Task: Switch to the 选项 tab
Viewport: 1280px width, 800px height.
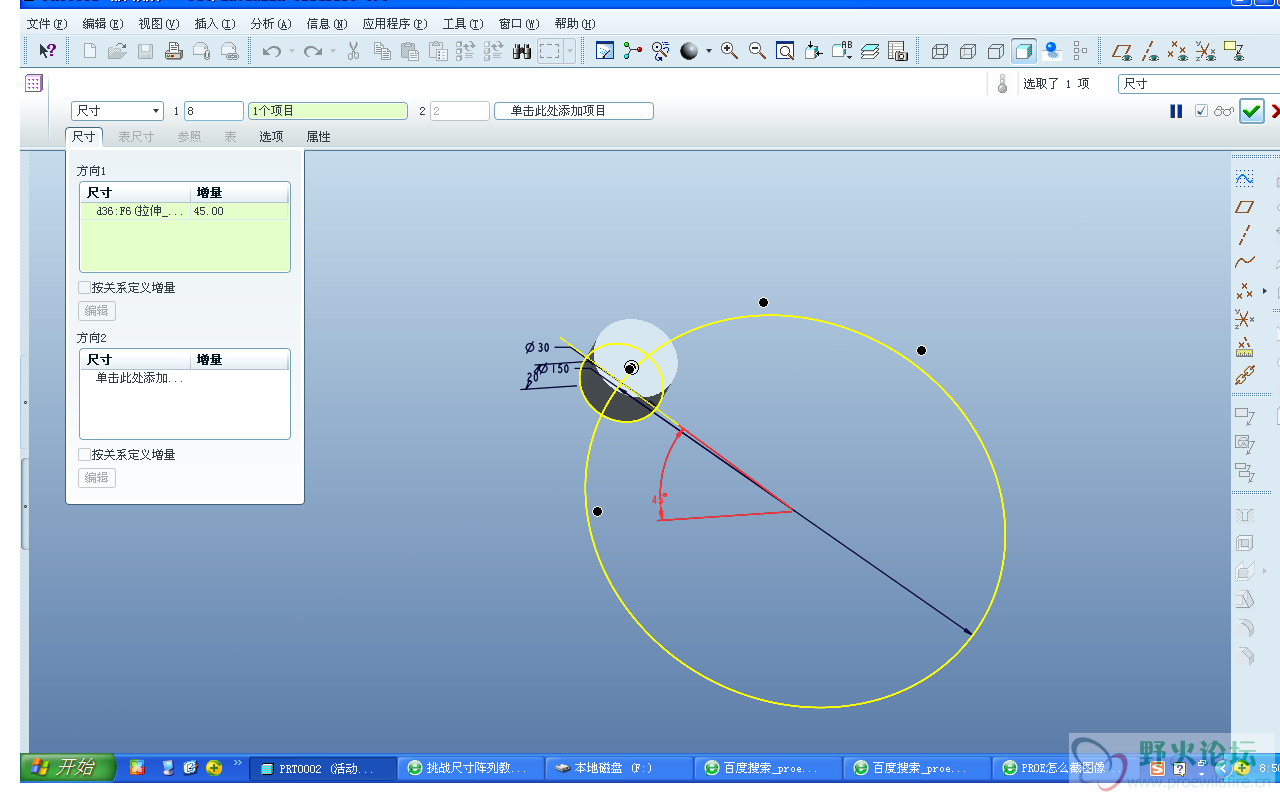Action: (271, 137)
